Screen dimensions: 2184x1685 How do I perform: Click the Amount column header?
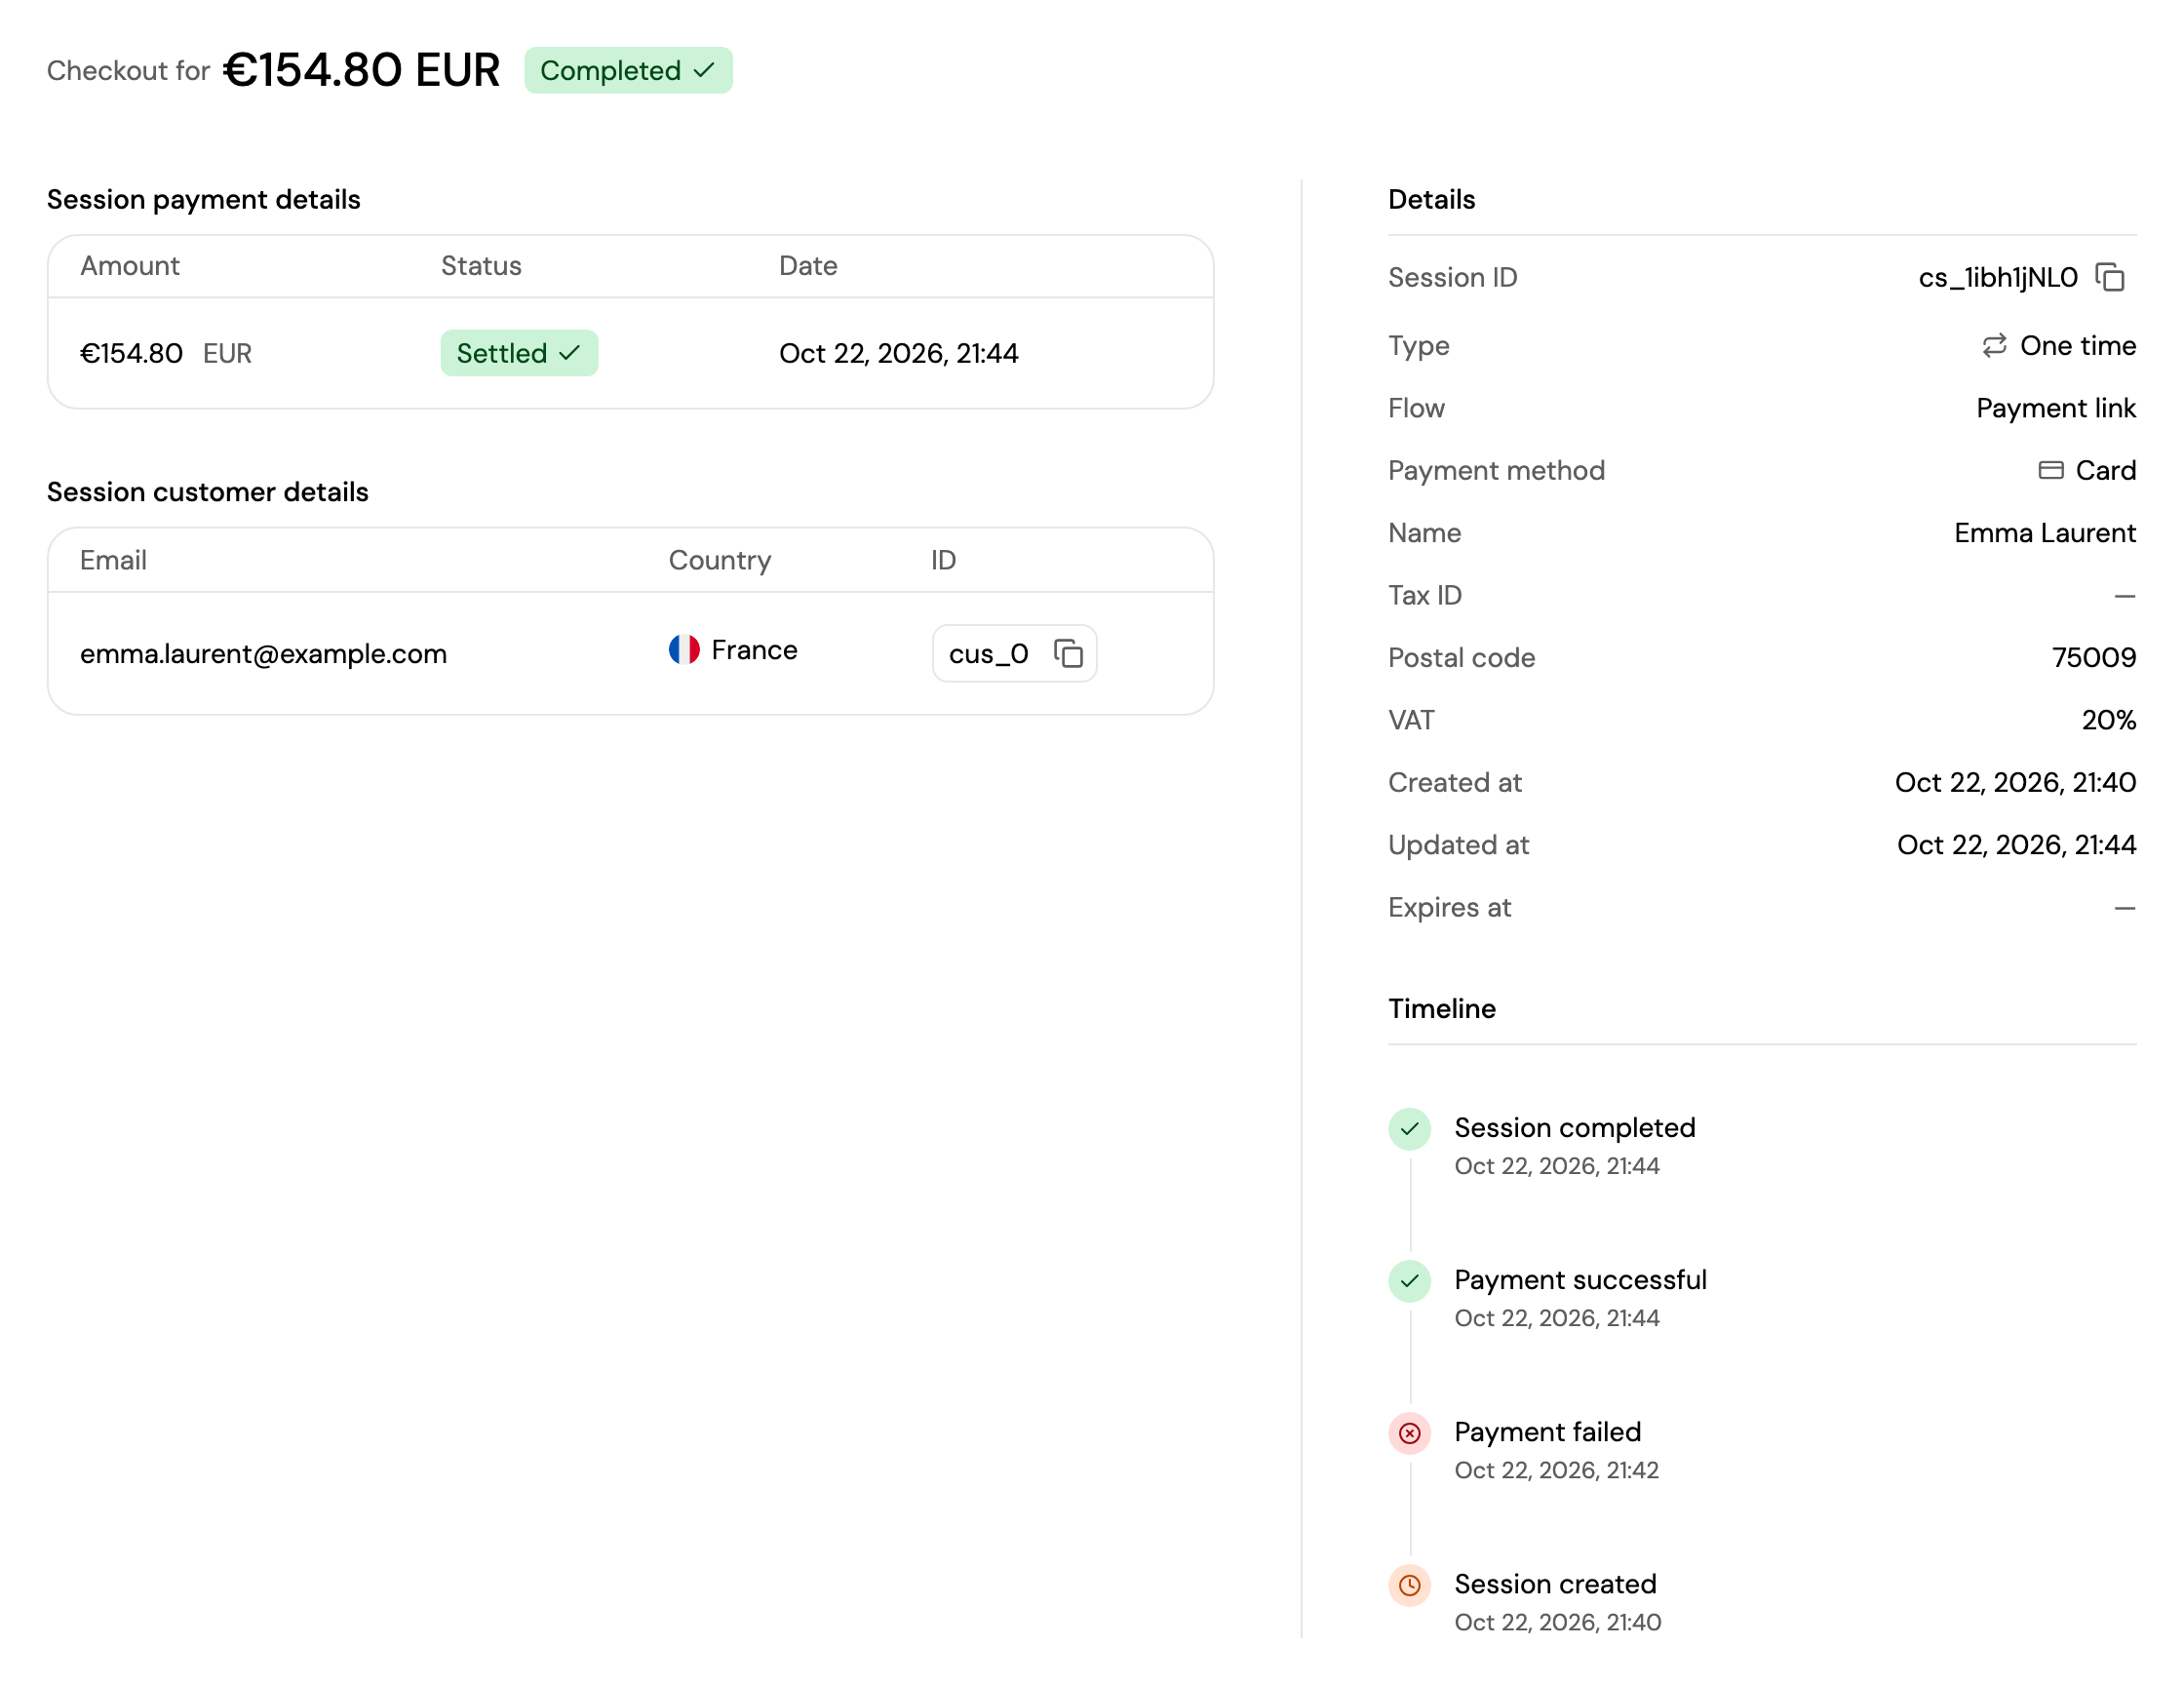click(x=130, y=266)
